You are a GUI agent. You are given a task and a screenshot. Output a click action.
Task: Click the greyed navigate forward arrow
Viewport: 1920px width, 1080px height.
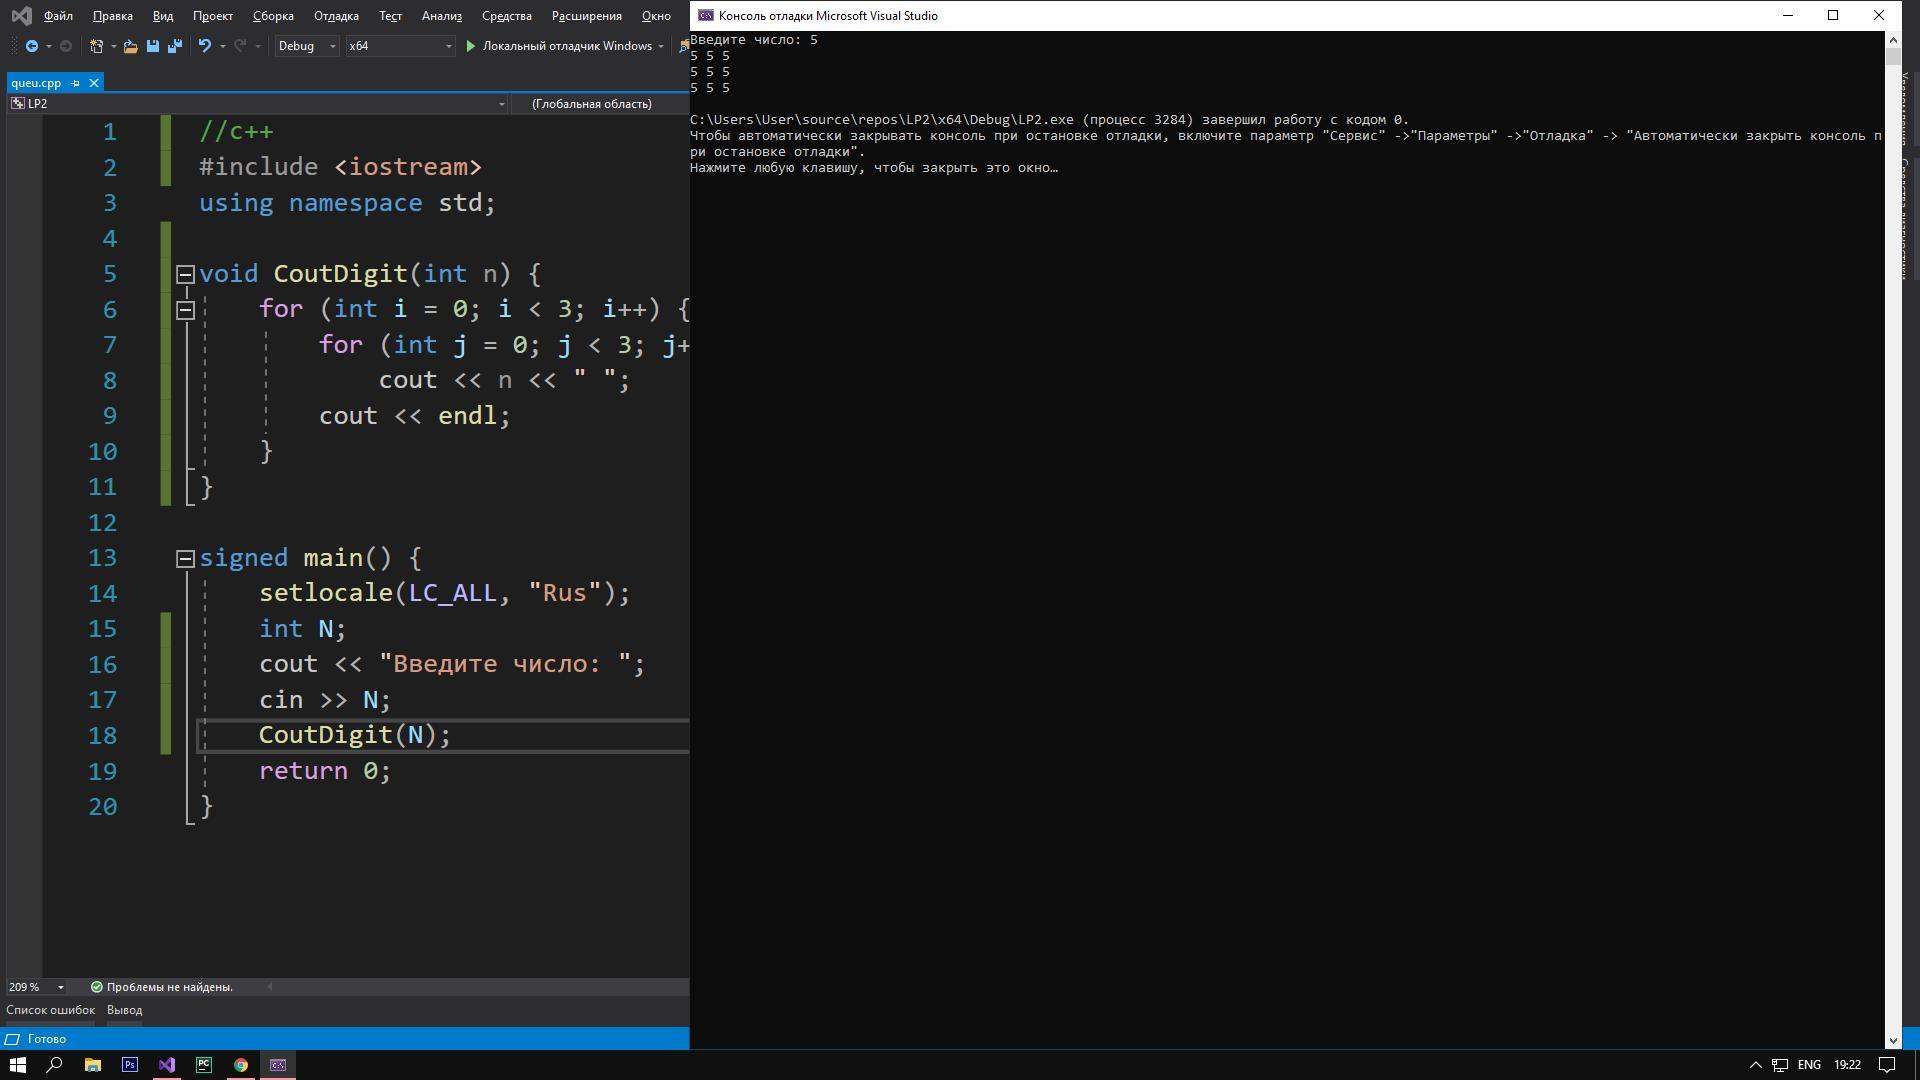point(66,46)
